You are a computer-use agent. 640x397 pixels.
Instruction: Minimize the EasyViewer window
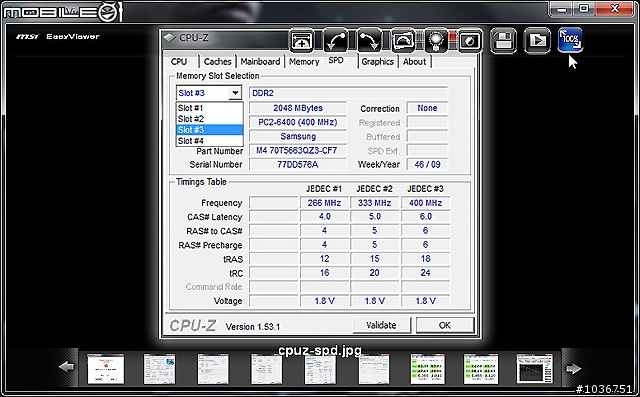tap(562, 9)
